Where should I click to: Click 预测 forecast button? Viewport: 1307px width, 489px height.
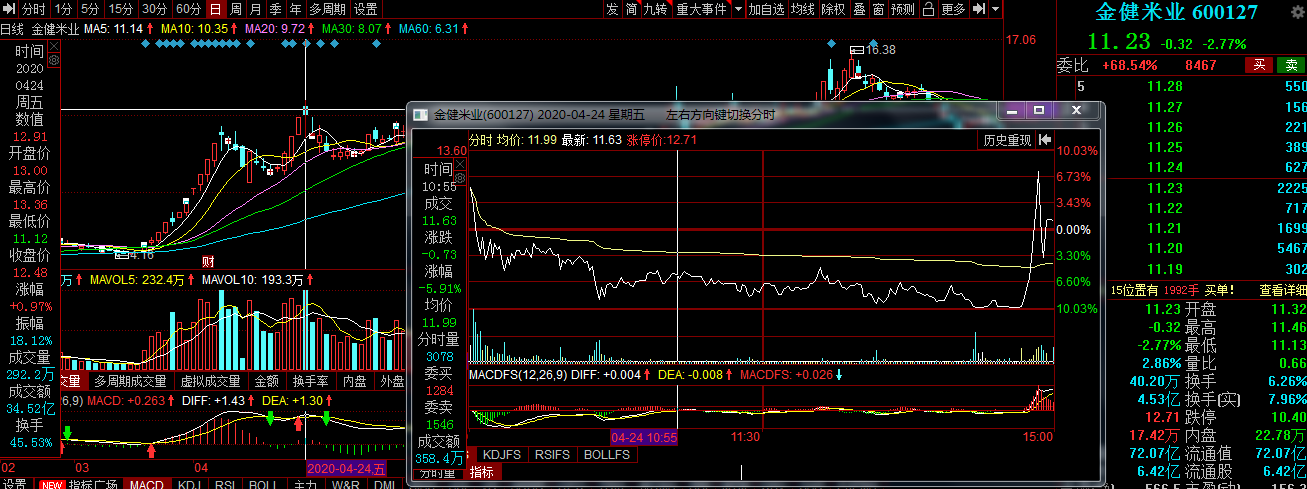coord(902,9)
